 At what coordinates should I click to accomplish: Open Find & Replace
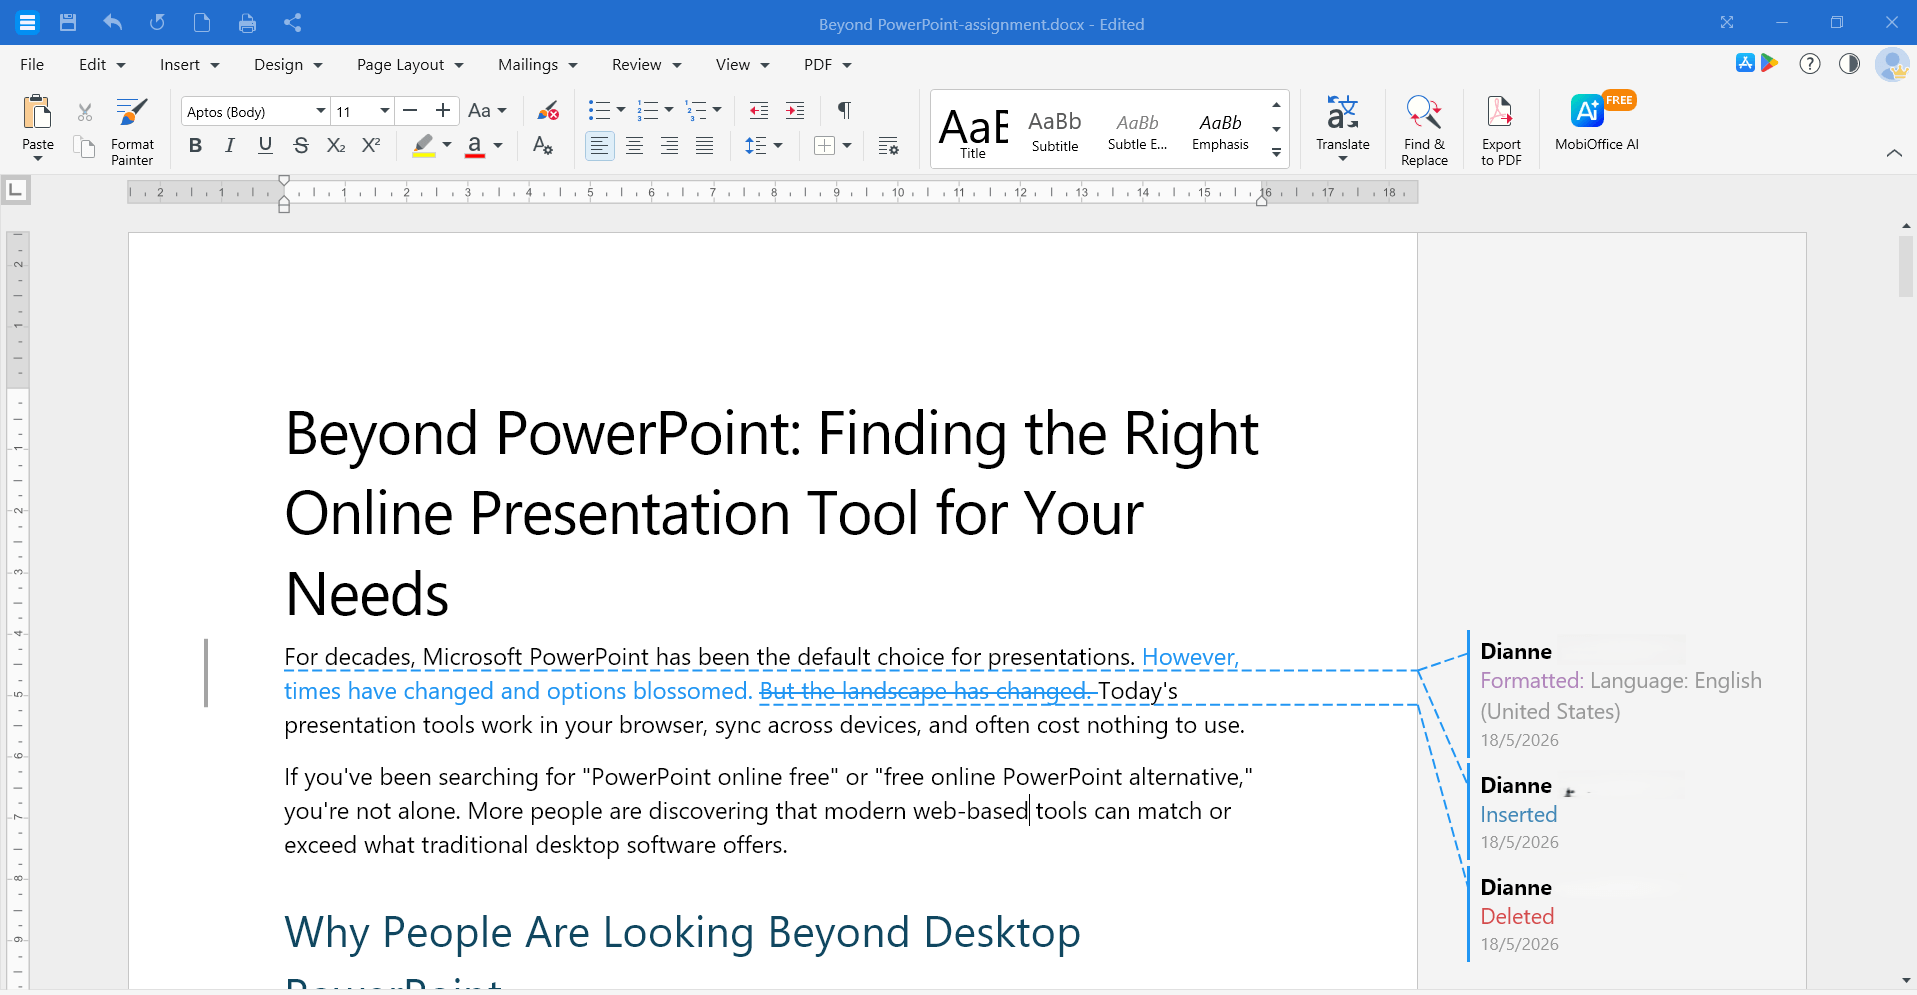coord(1424,131)
